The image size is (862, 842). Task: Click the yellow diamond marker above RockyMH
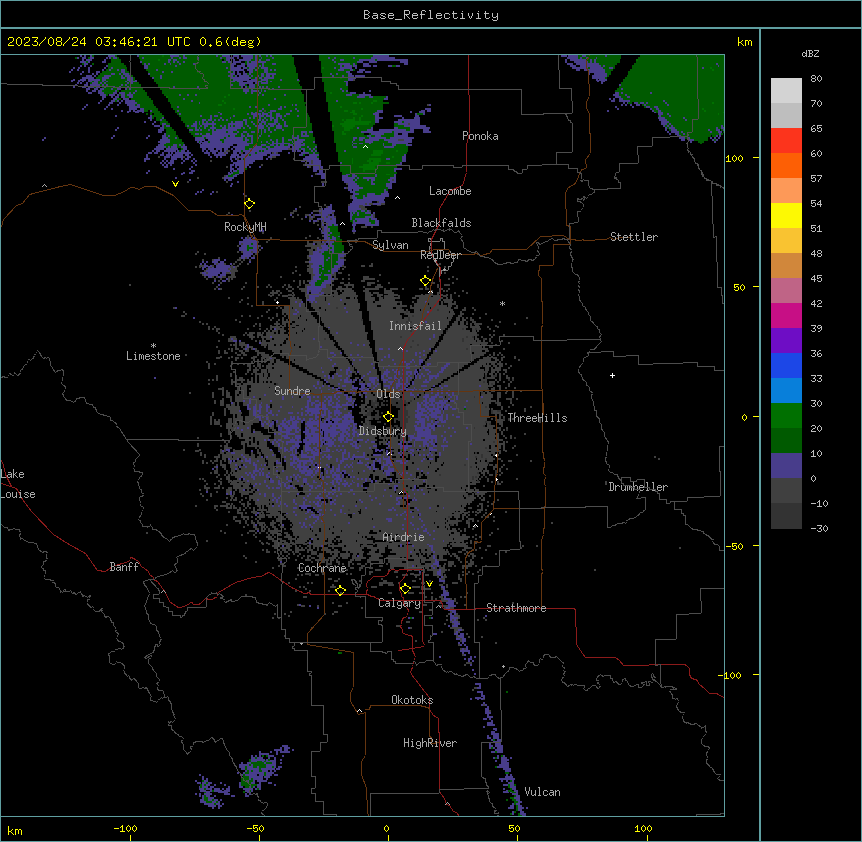pos(250,204)
